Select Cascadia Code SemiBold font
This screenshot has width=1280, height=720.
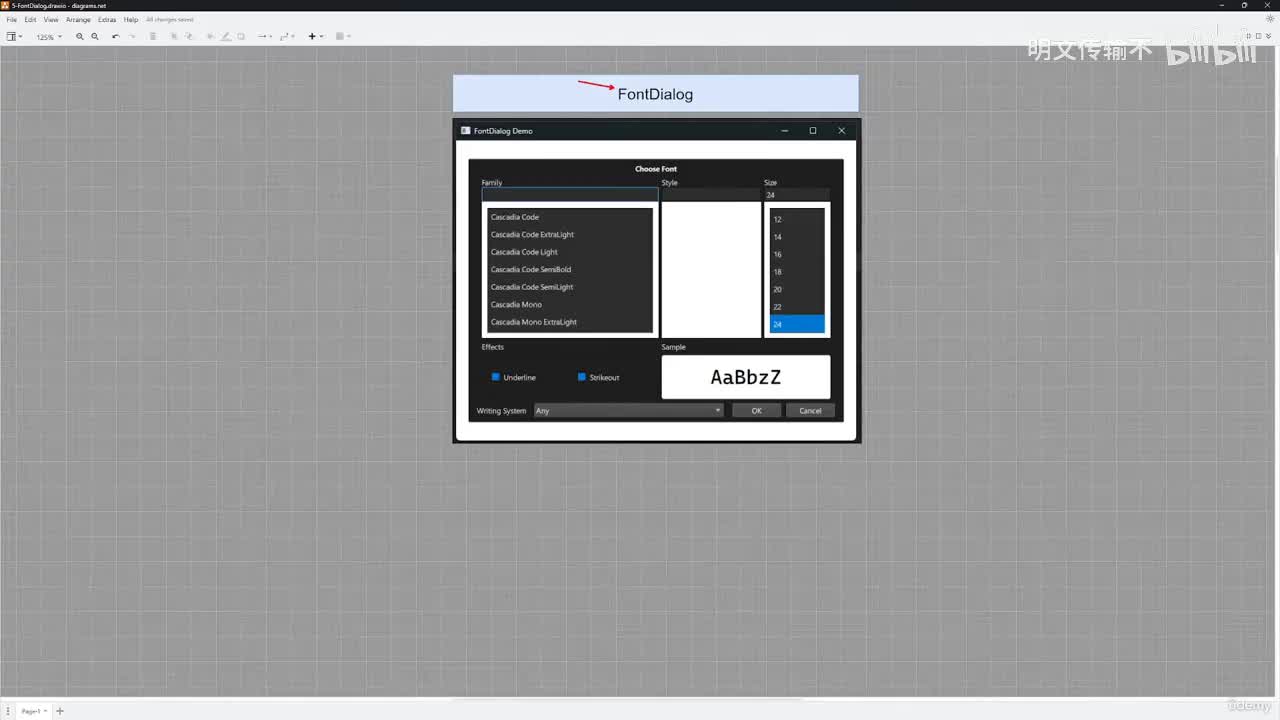[570, 270]
